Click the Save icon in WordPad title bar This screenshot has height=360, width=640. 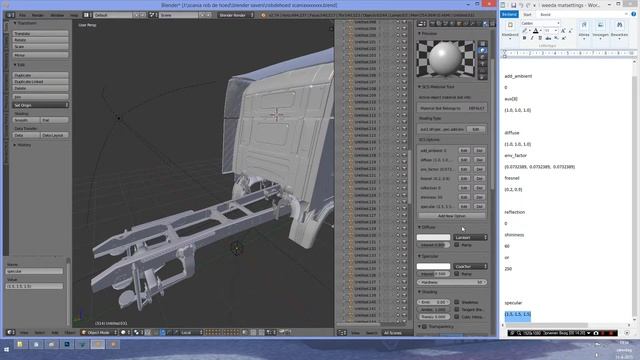pos(513,5)
